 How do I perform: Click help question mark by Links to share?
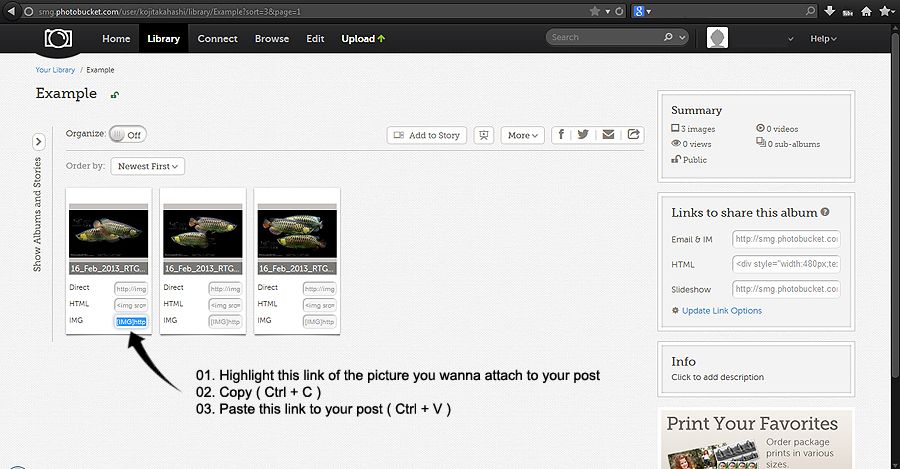tap(825, 212)
